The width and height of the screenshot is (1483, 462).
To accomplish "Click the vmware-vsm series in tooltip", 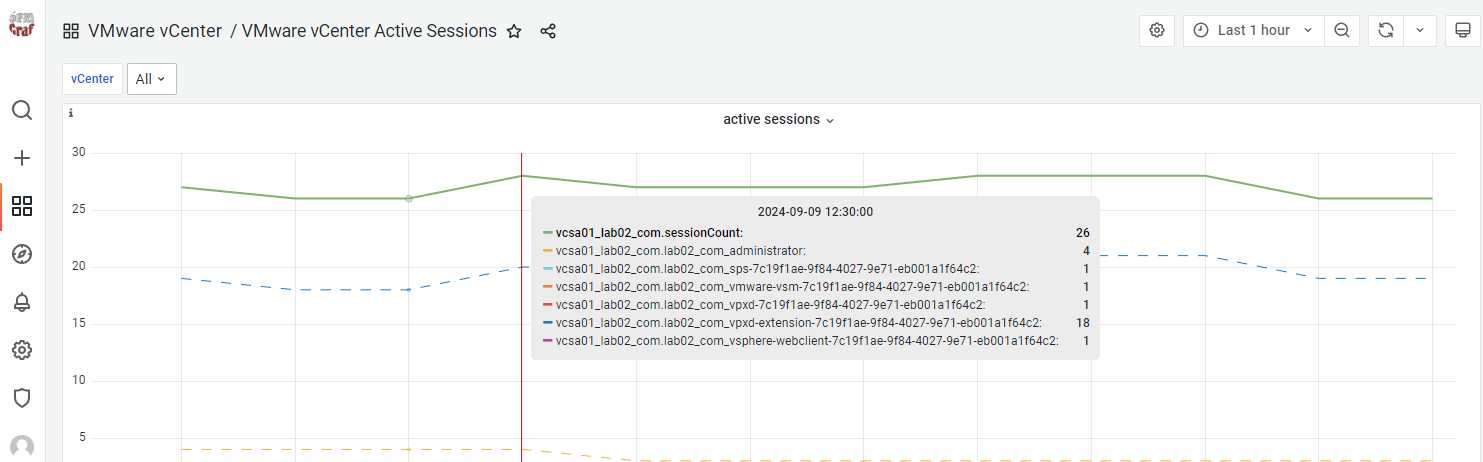I will 792,287.
